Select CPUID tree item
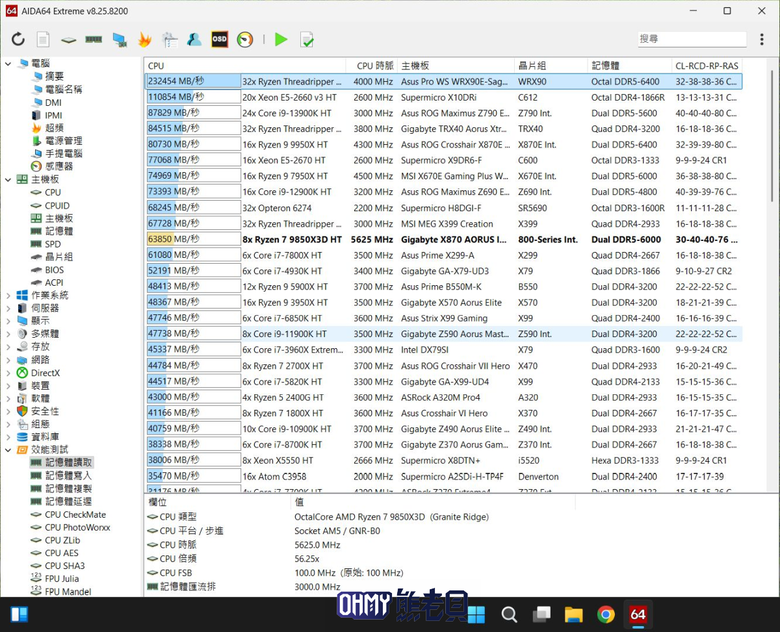Screen dimensions: 780x632 [x=57, y=206]
